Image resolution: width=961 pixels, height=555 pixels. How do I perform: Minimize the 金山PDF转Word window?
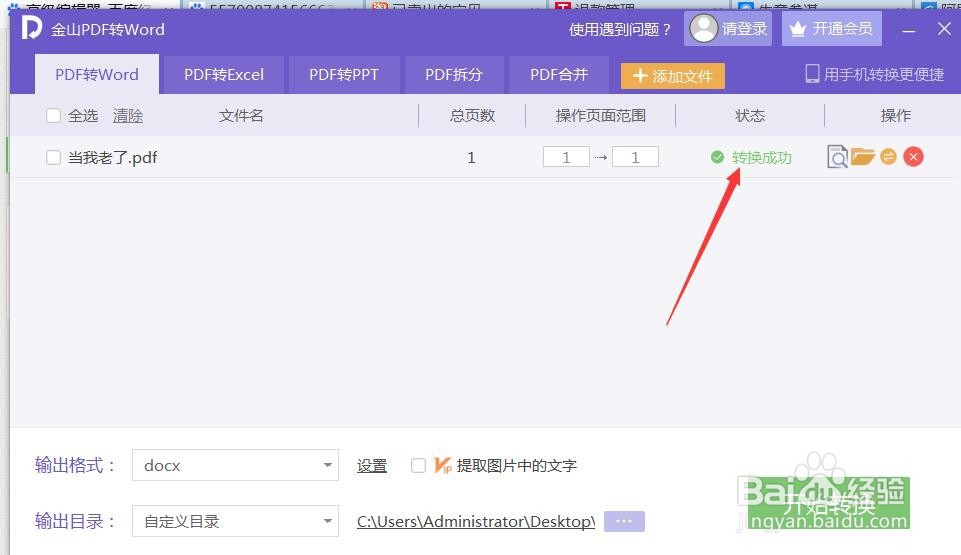[909, 29]
